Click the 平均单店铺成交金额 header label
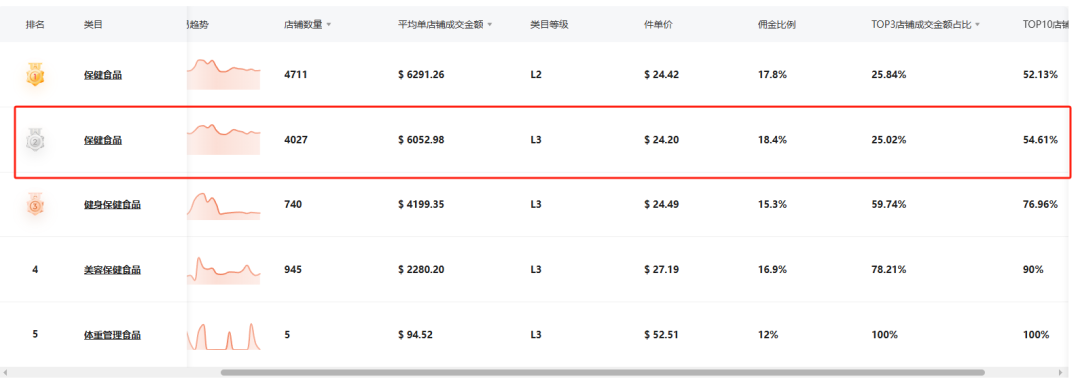Viewport: 1080px width, 379px height. (441, 25)
